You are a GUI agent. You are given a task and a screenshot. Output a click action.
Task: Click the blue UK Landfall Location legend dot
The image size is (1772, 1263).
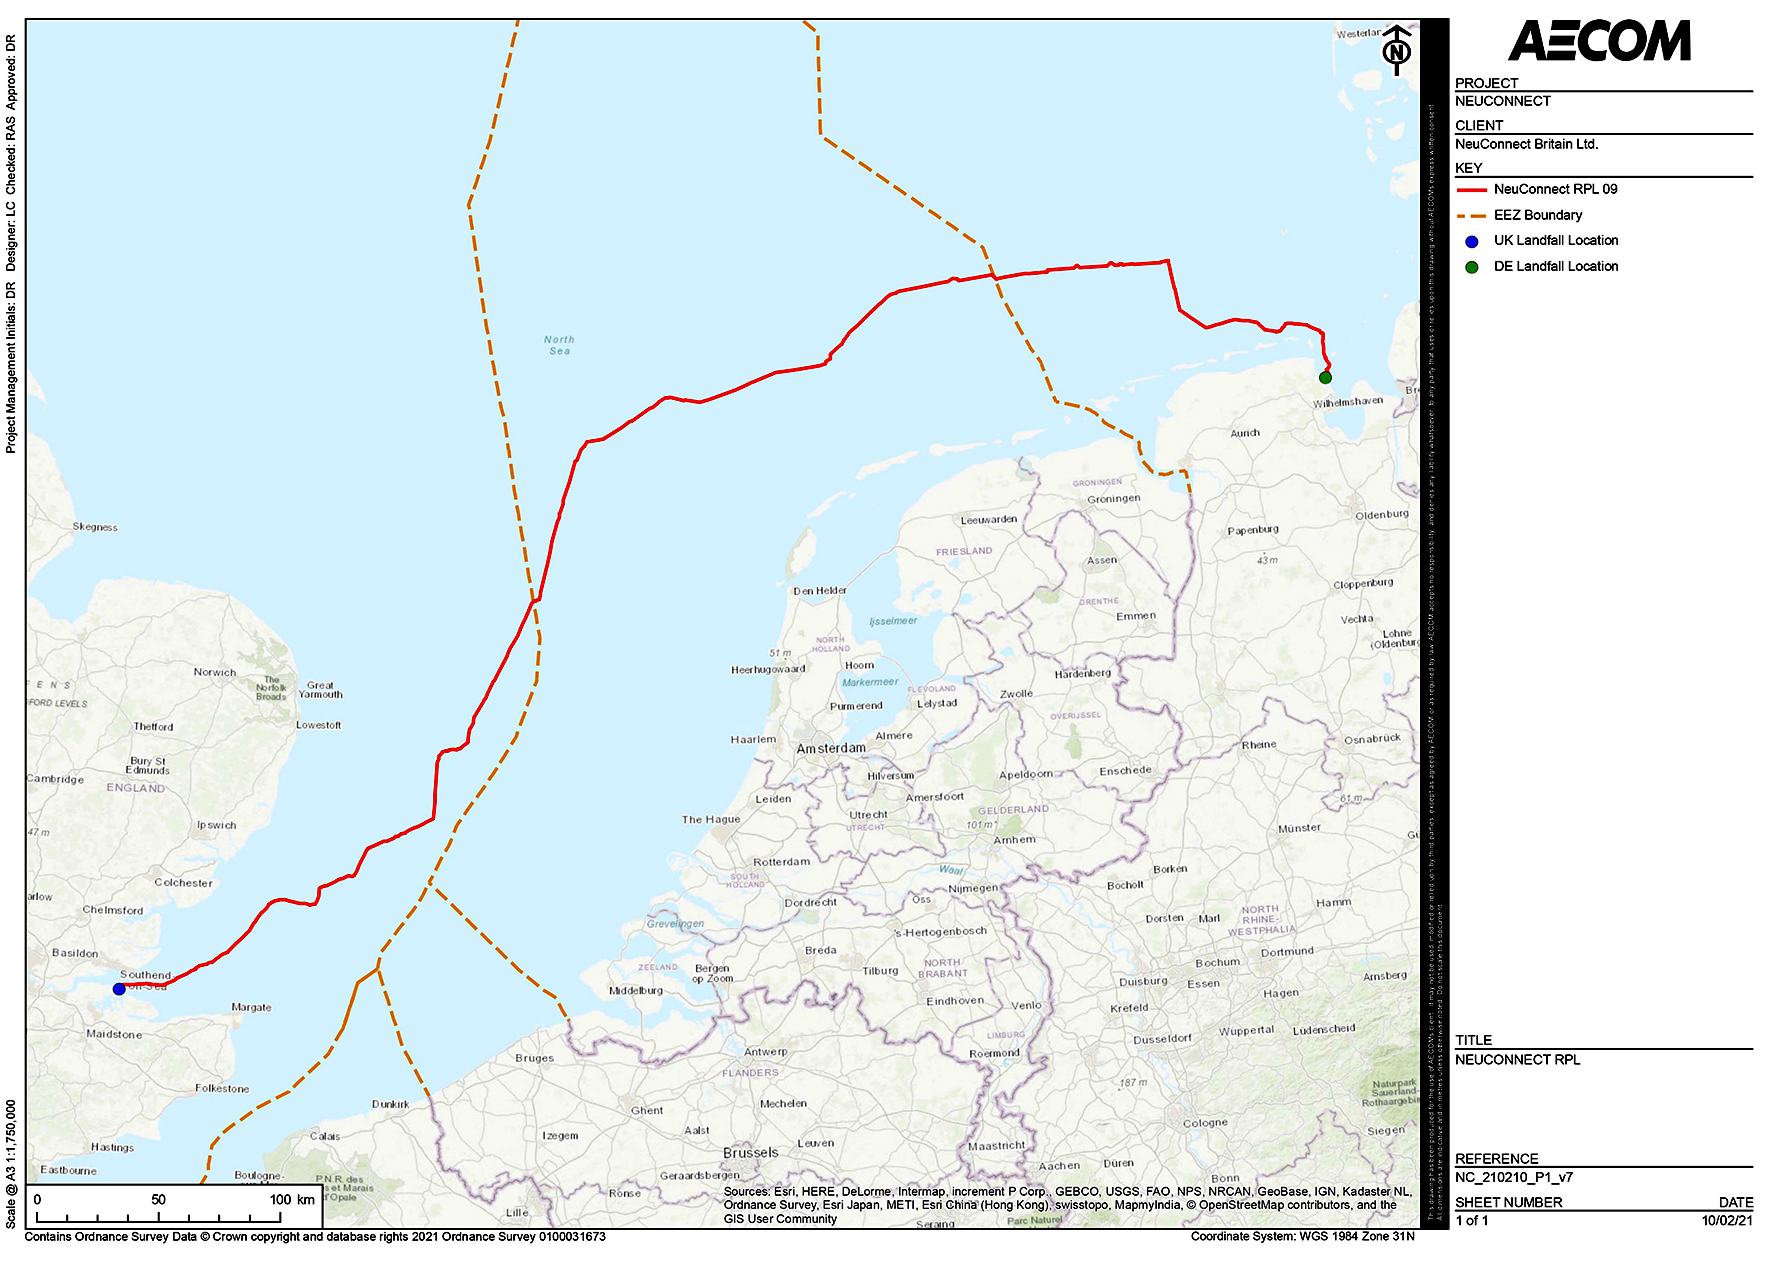click(x=1471, y=241)
